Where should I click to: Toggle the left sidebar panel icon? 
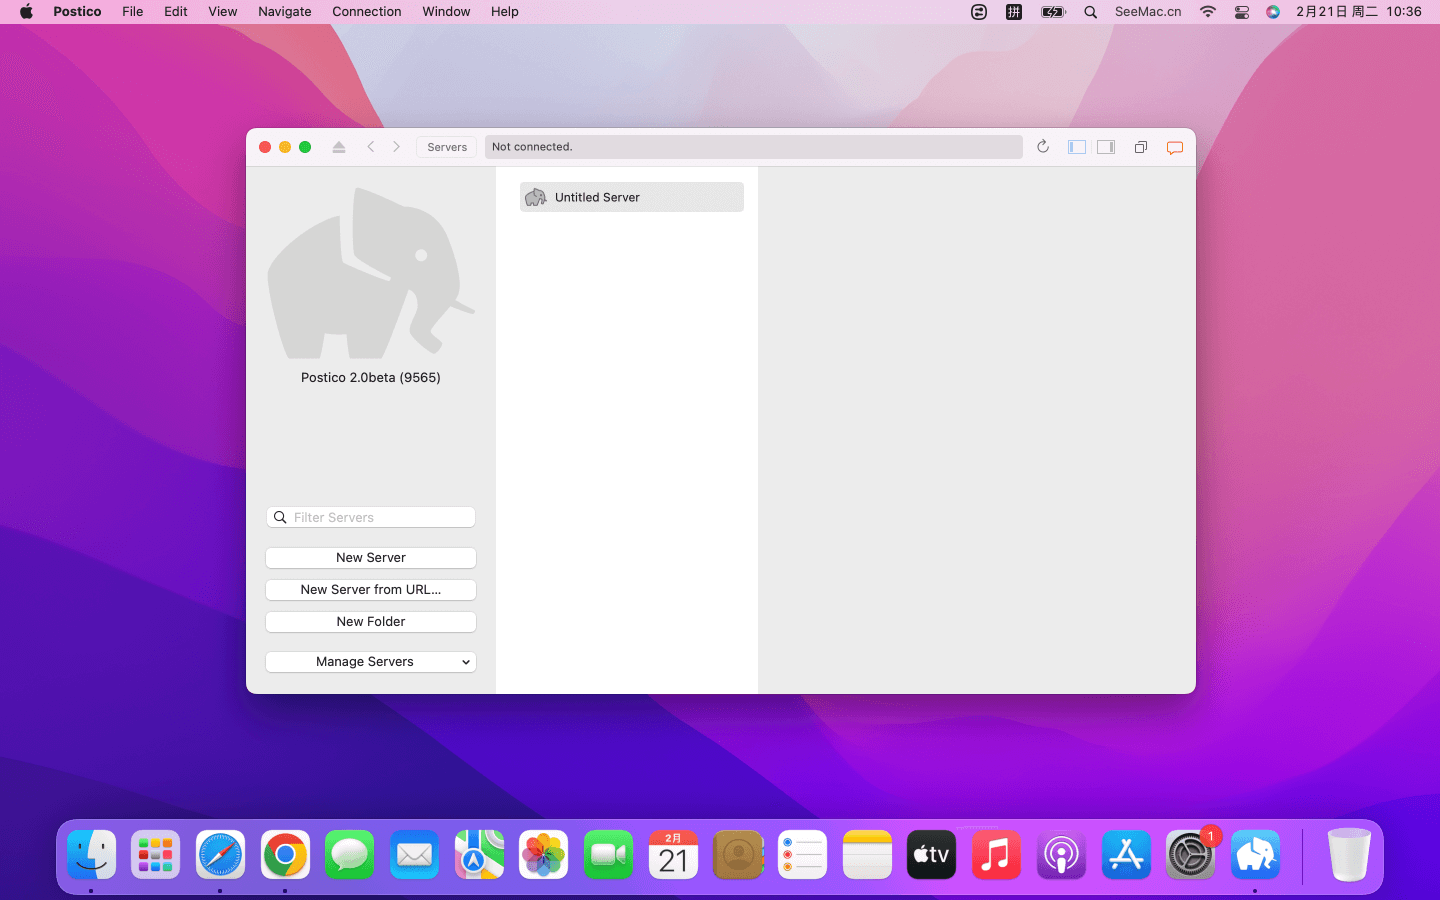[1077, 147]
